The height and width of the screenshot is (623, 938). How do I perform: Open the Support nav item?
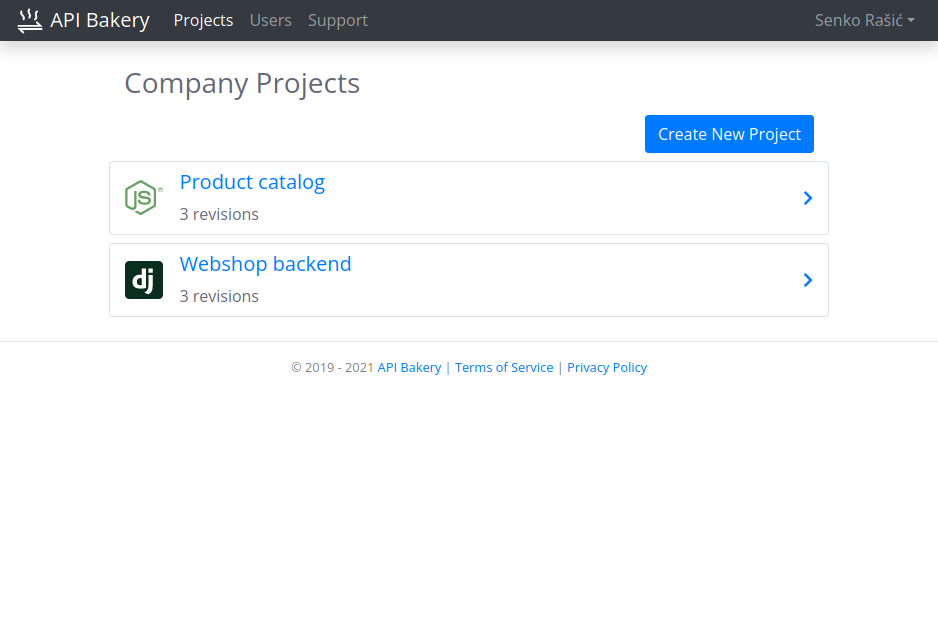point(338,20)
